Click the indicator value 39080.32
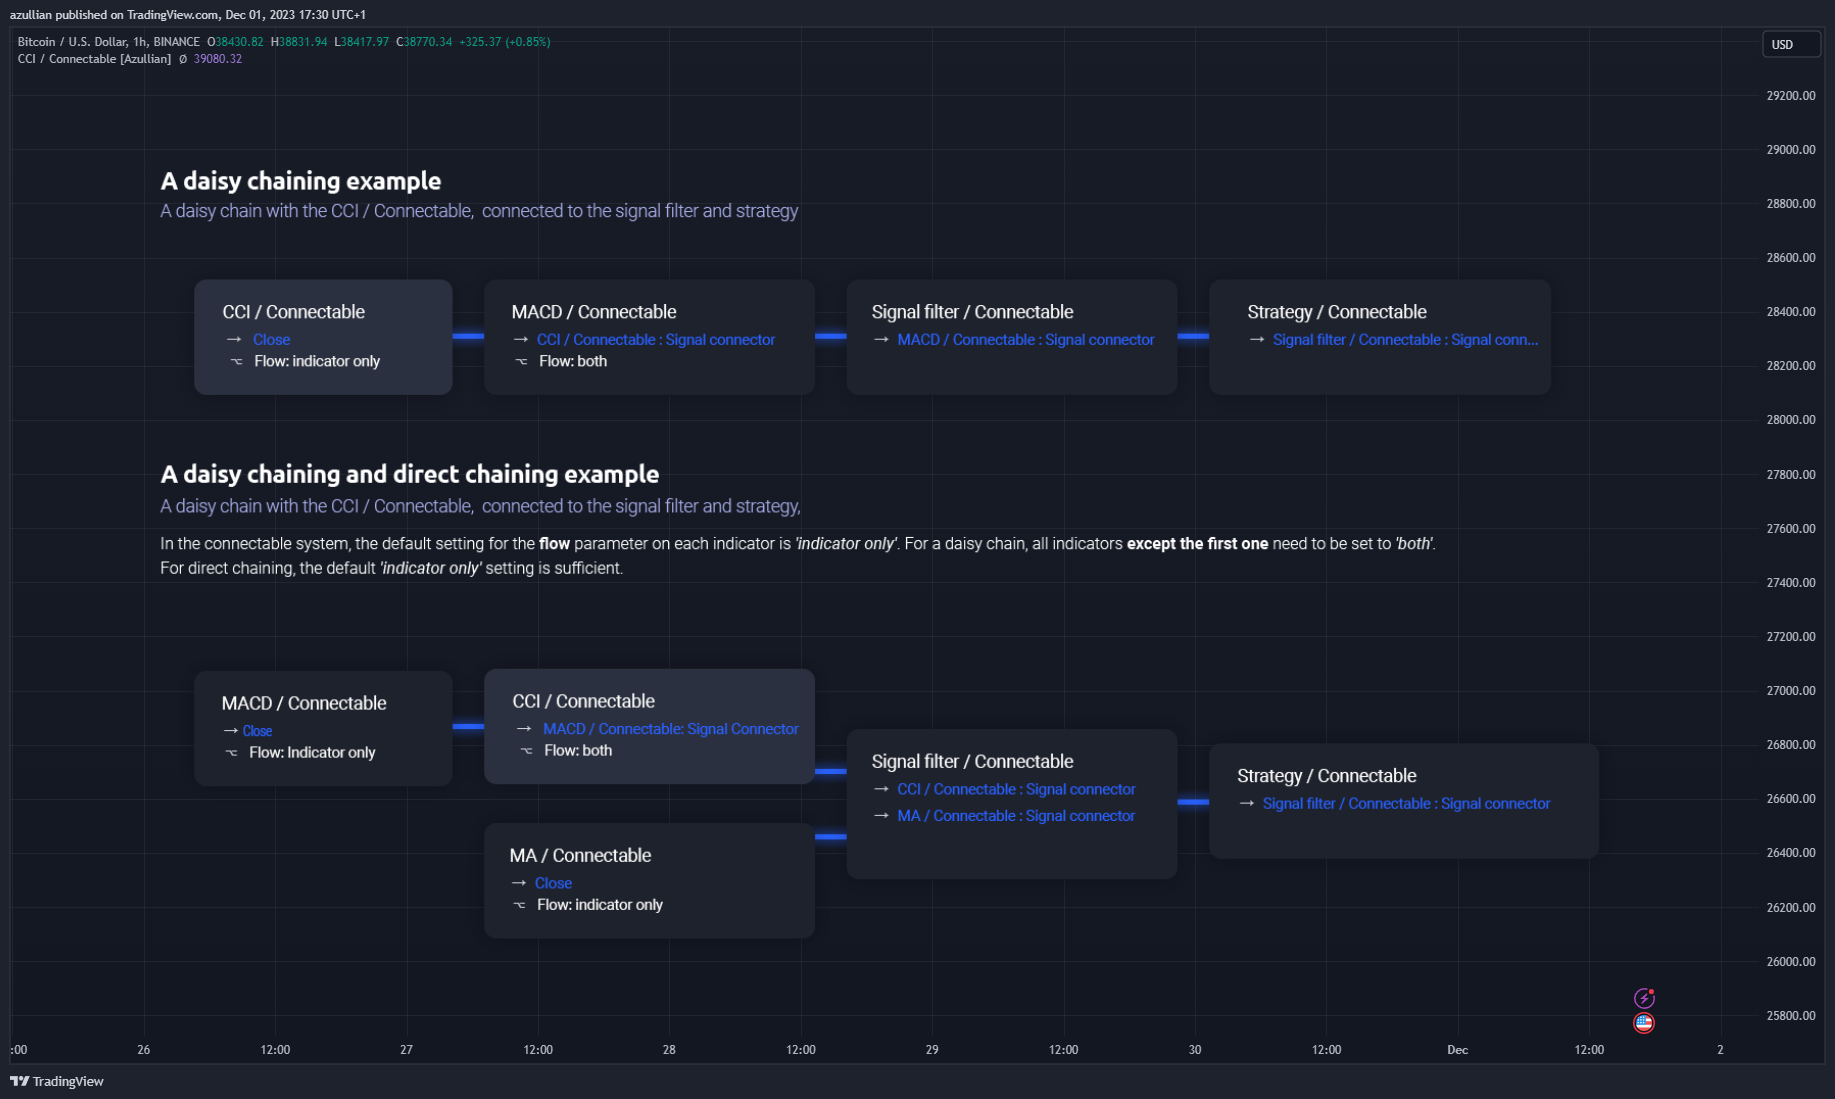 click(x=218, y=59)
